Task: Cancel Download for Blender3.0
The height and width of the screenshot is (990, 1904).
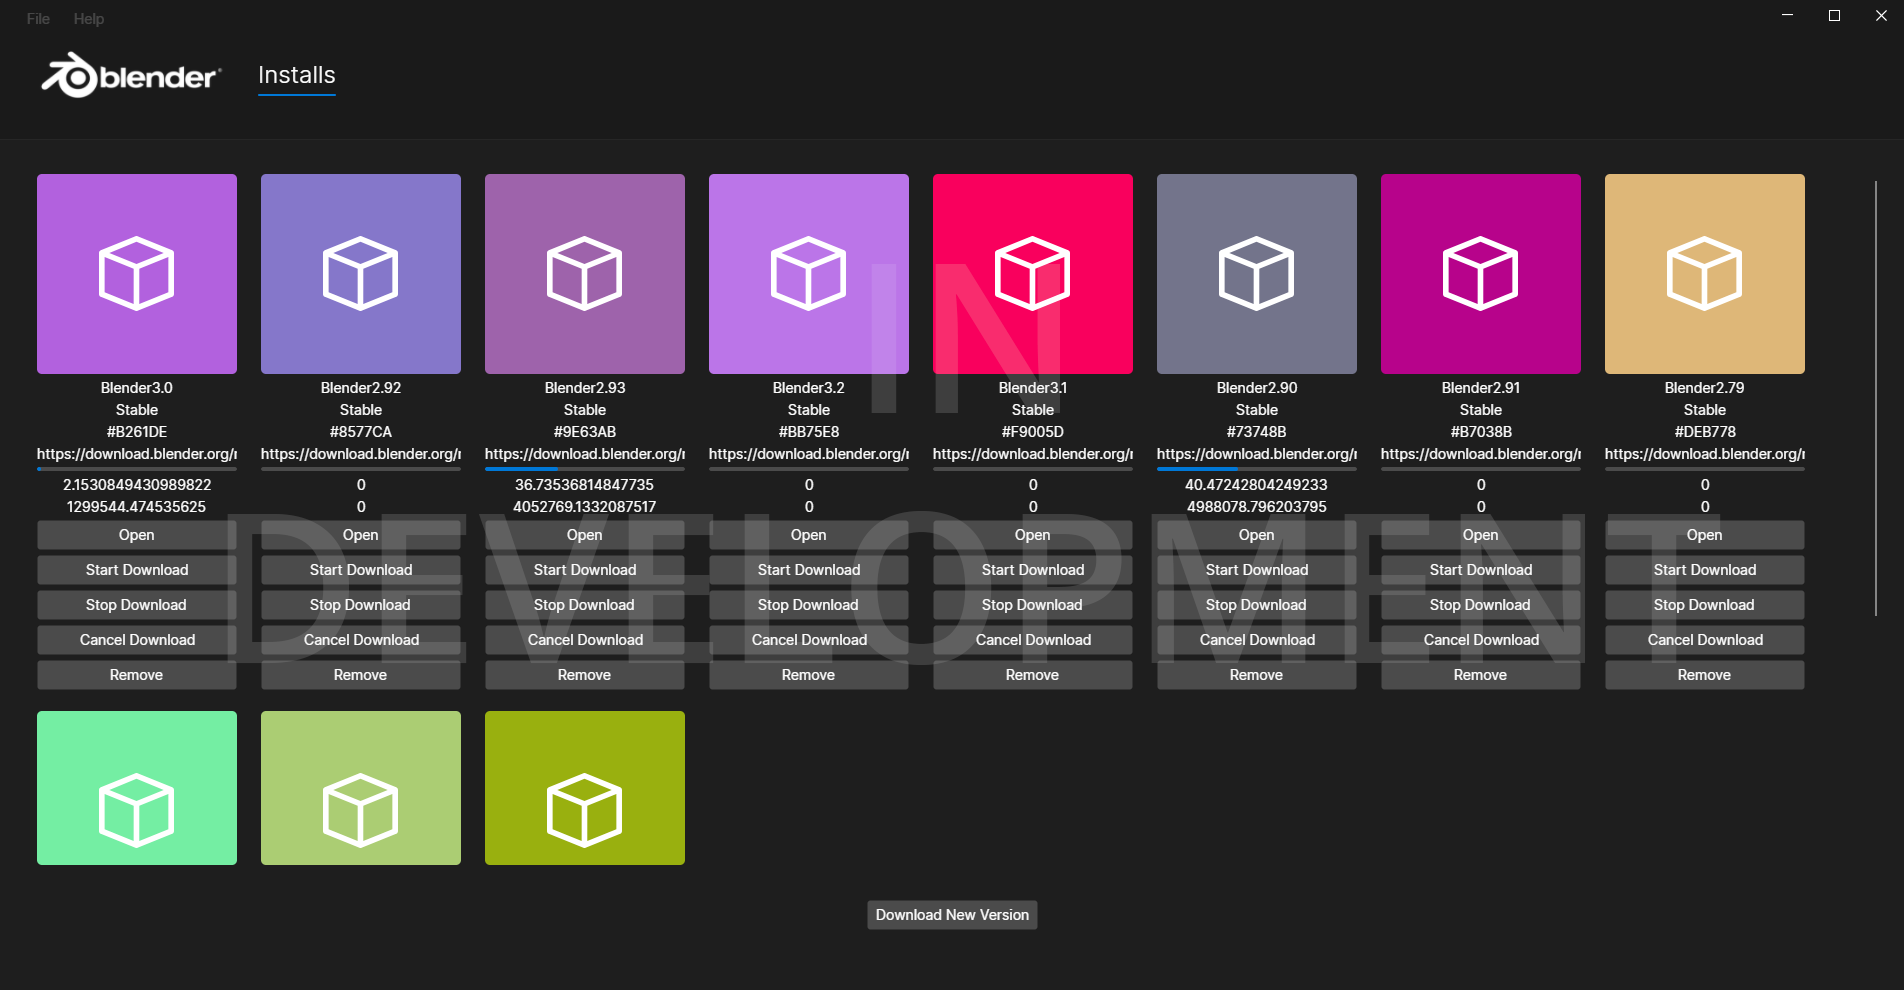Action: pyautogui.click(x=137, y=640)
